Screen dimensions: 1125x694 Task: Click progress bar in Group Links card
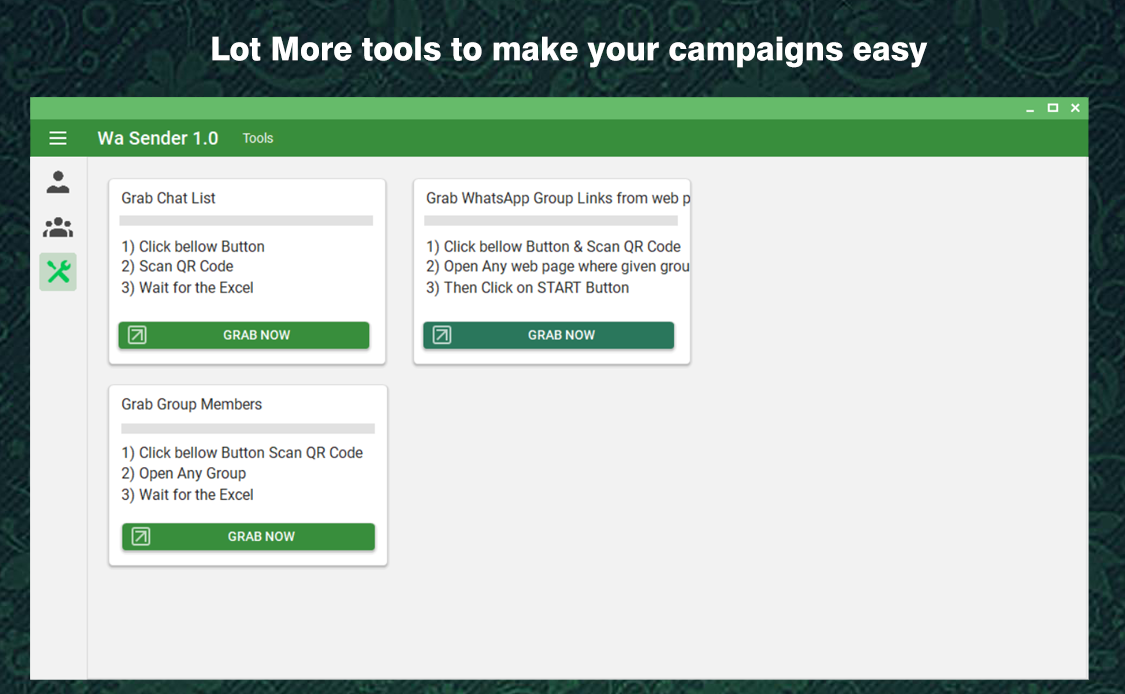pos(551,221)
